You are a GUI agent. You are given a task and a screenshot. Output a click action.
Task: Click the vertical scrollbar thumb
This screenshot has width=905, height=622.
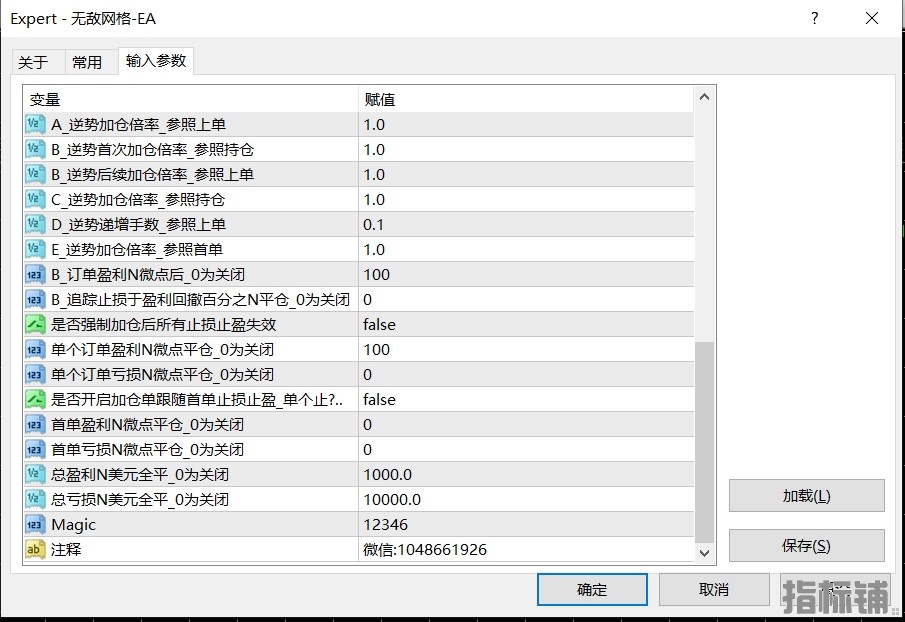[704, 443]
